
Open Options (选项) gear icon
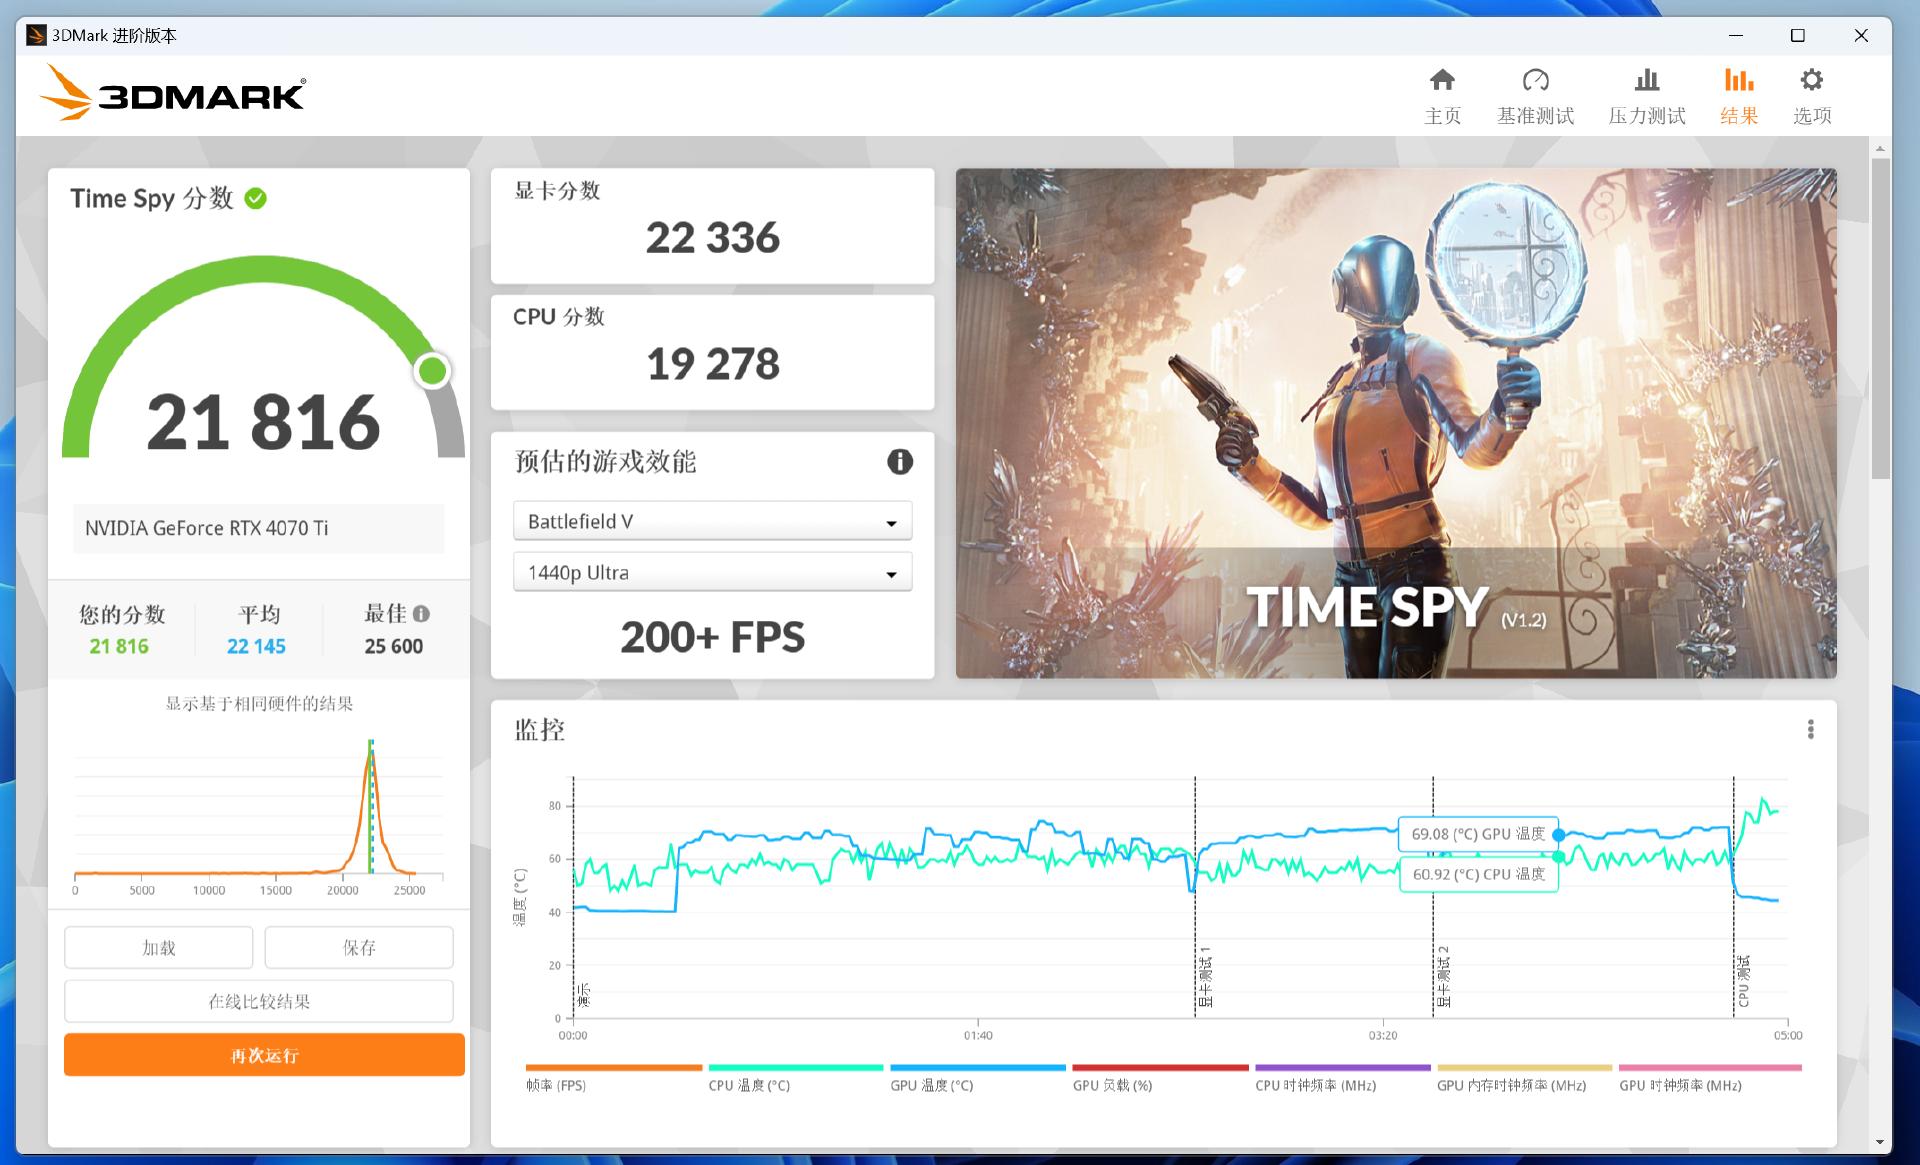coord(1811,81)
